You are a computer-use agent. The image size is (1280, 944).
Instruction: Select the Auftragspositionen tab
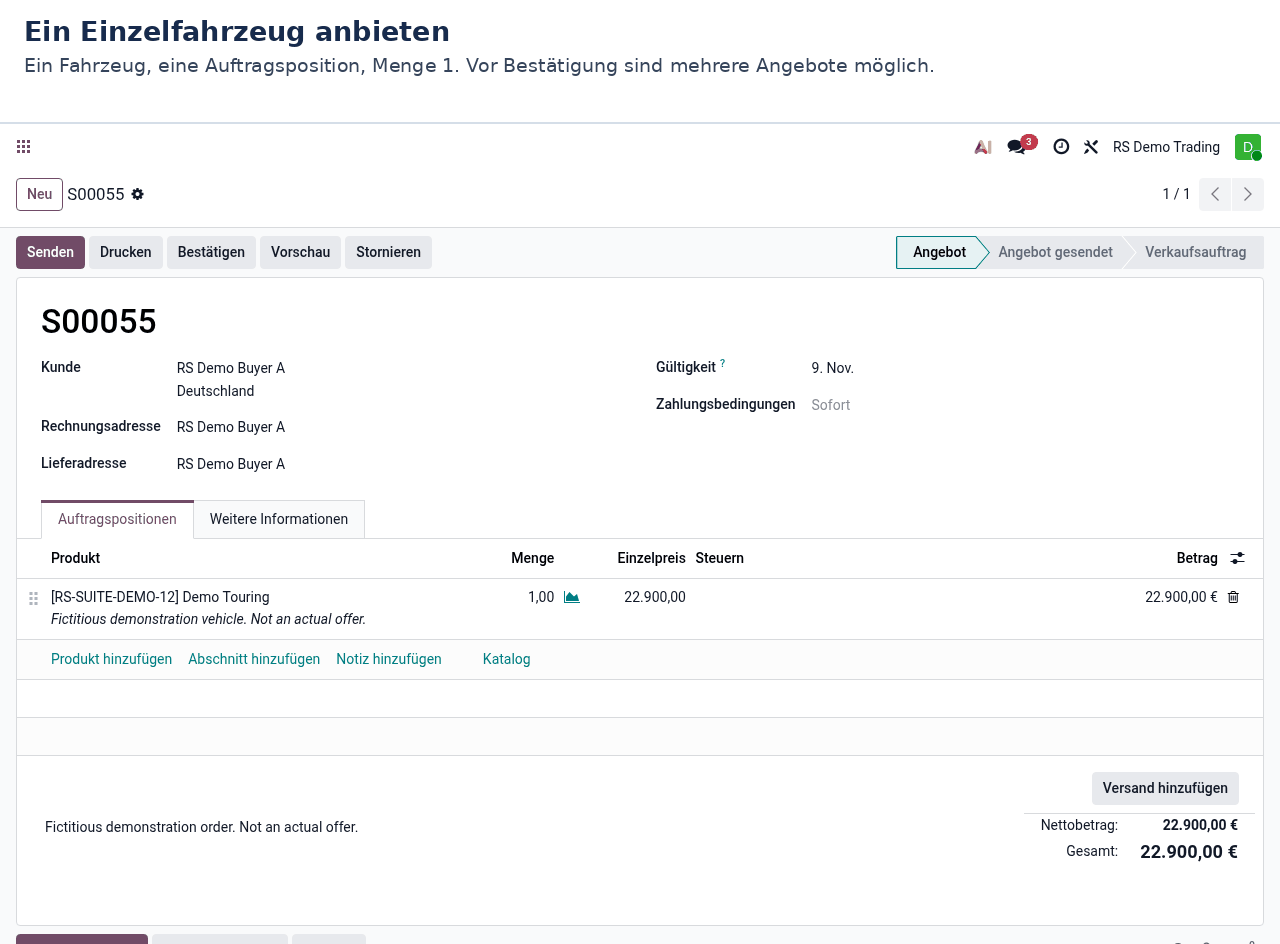[x=117, y=519]
